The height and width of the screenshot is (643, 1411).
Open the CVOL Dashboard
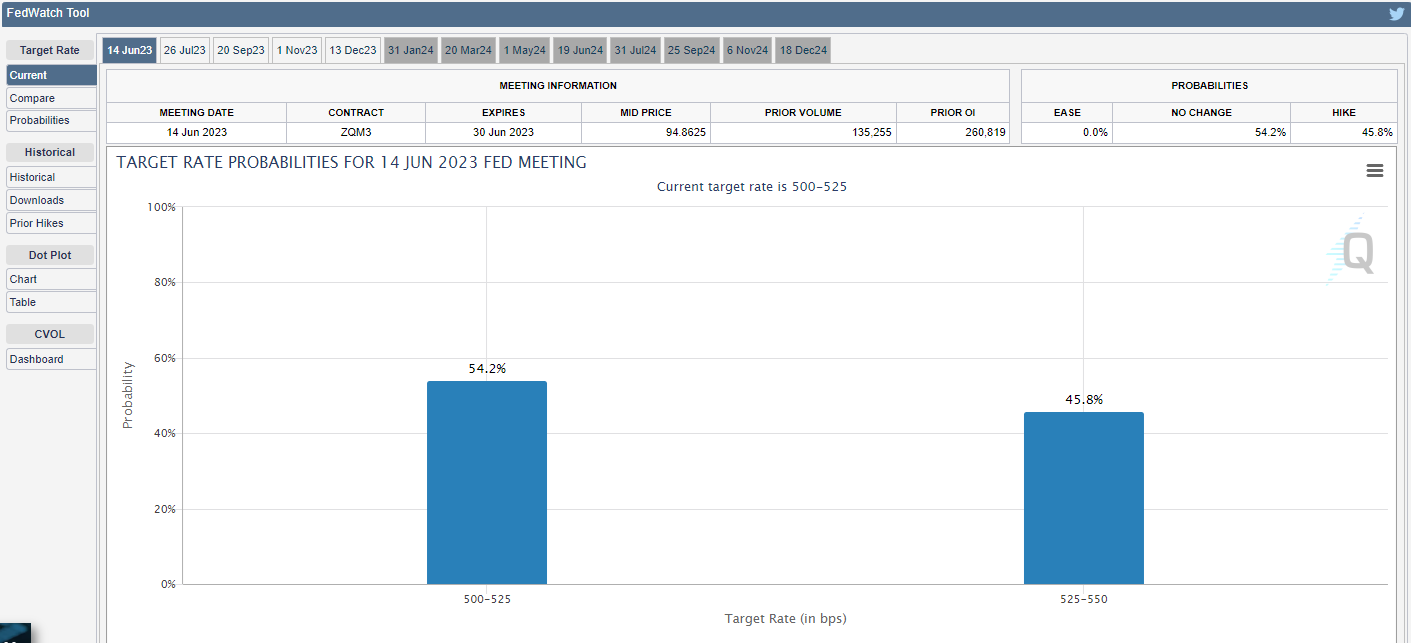pyautogui.click(x=51, y=359)
